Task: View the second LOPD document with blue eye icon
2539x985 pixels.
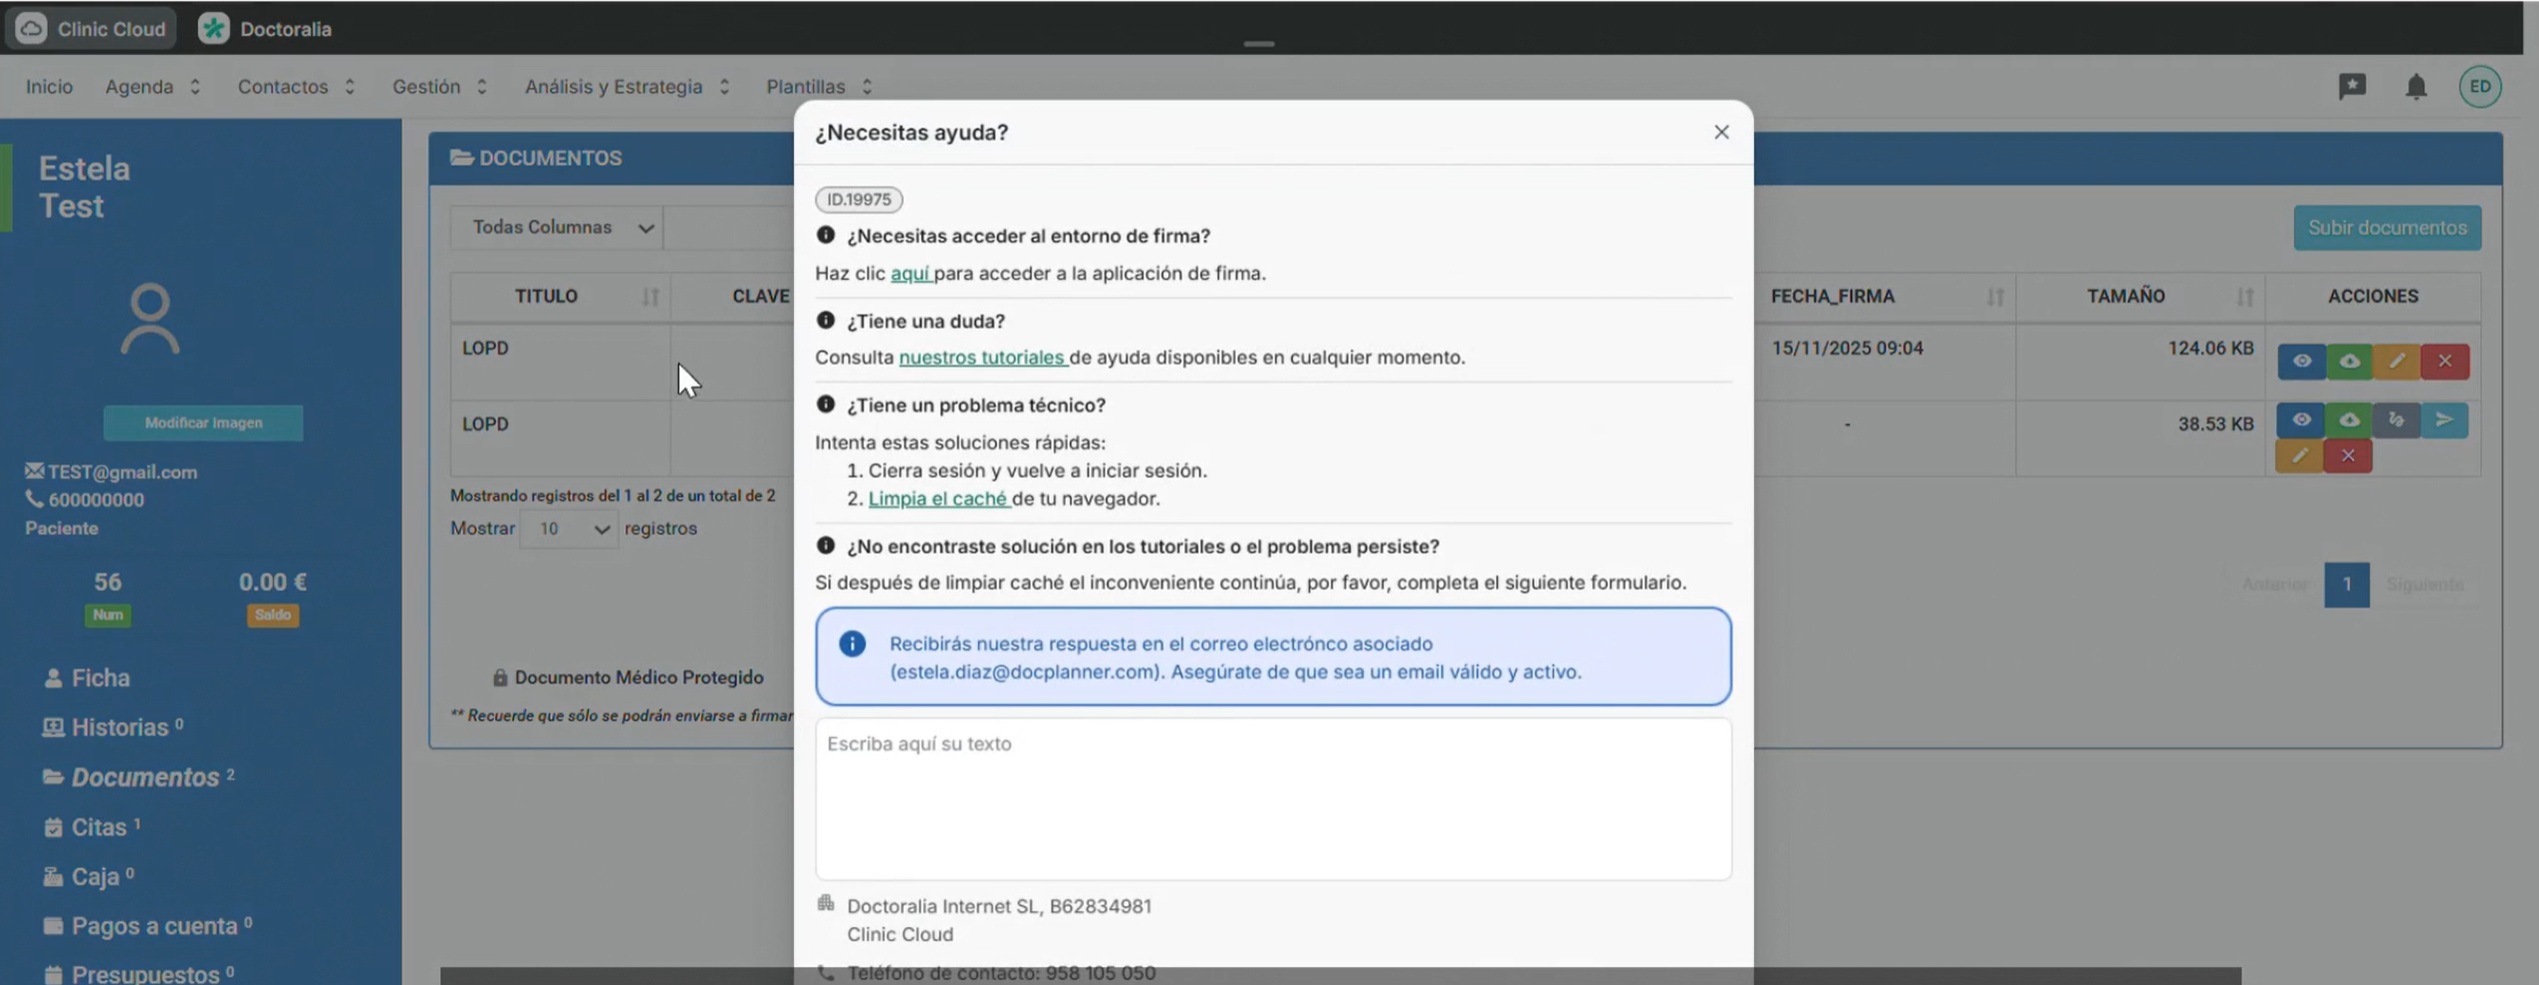Action: point(2301,420)
